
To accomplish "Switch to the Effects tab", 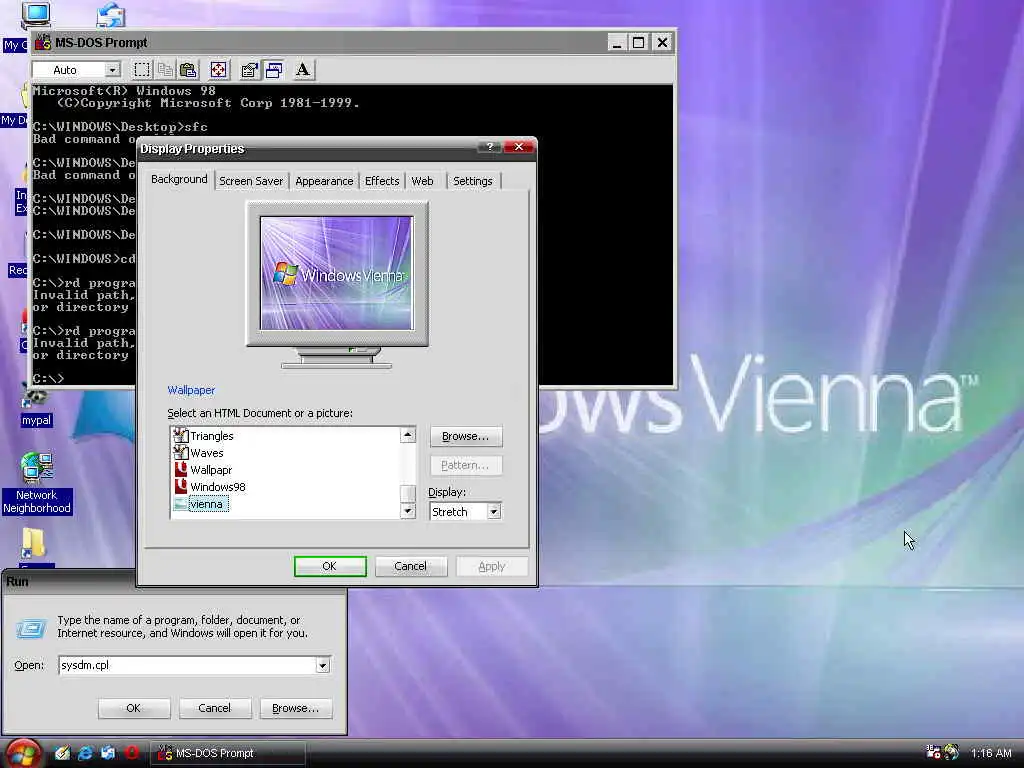I will 382,181.
